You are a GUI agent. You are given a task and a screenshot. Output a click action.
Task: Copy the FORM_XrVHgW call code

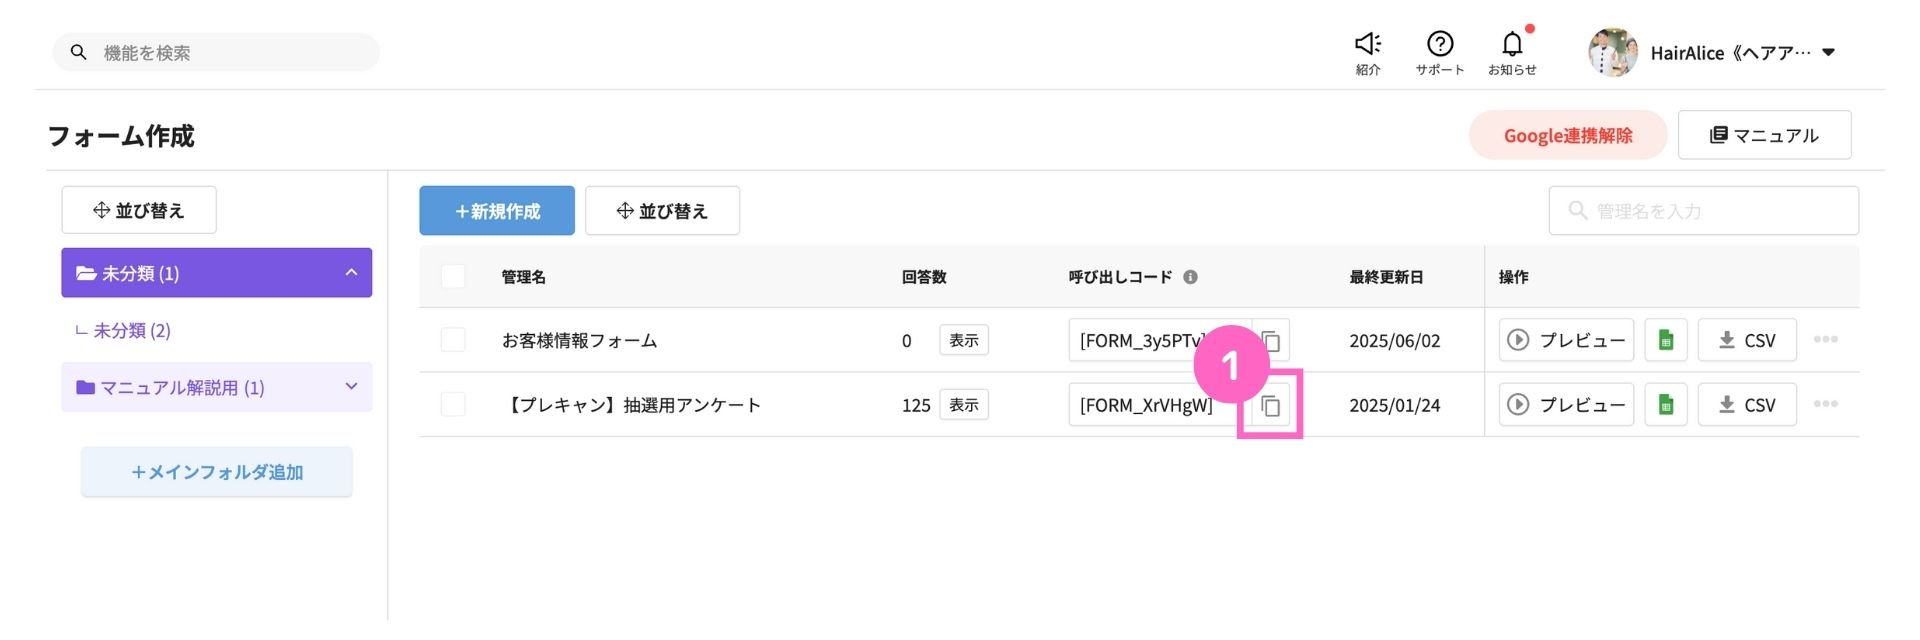pyautogui.click(x=1270, y=405)
